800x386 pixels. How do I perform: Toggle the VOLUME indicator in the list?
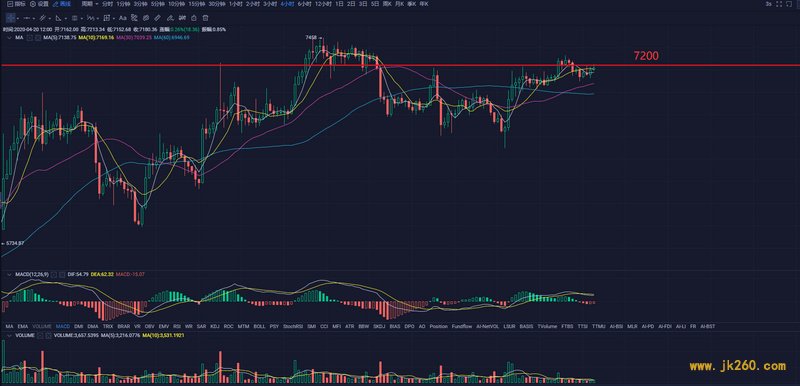point(42,326)
